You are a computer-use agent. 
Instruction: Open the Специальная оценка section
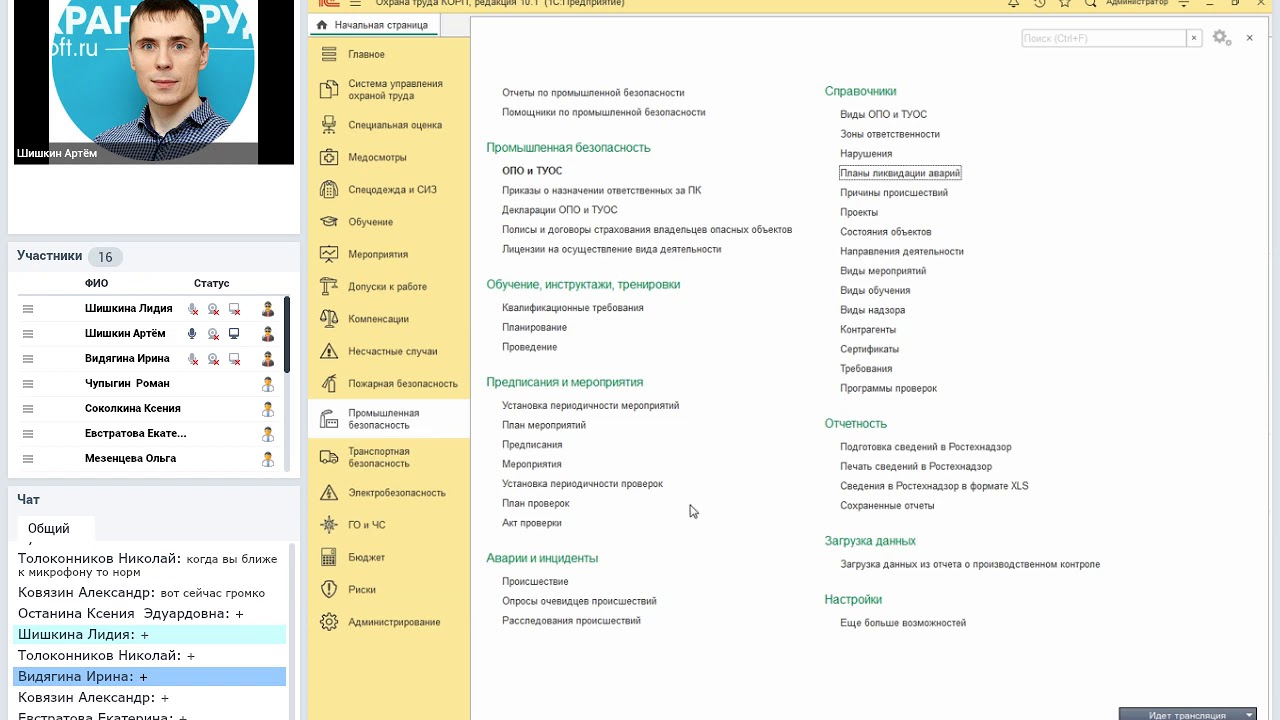(x=389, y=125)
